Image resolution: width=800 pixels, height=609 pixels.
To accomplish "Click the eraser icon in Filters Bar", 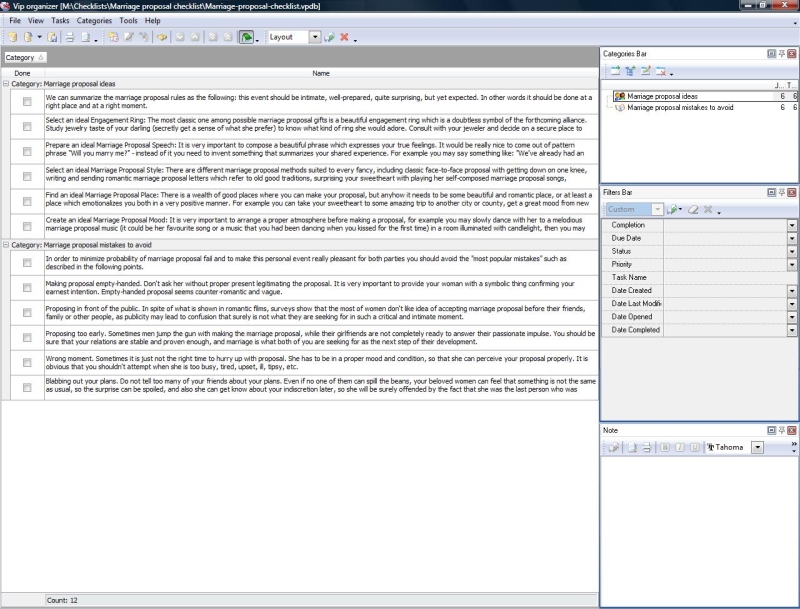I will point(691,209).
